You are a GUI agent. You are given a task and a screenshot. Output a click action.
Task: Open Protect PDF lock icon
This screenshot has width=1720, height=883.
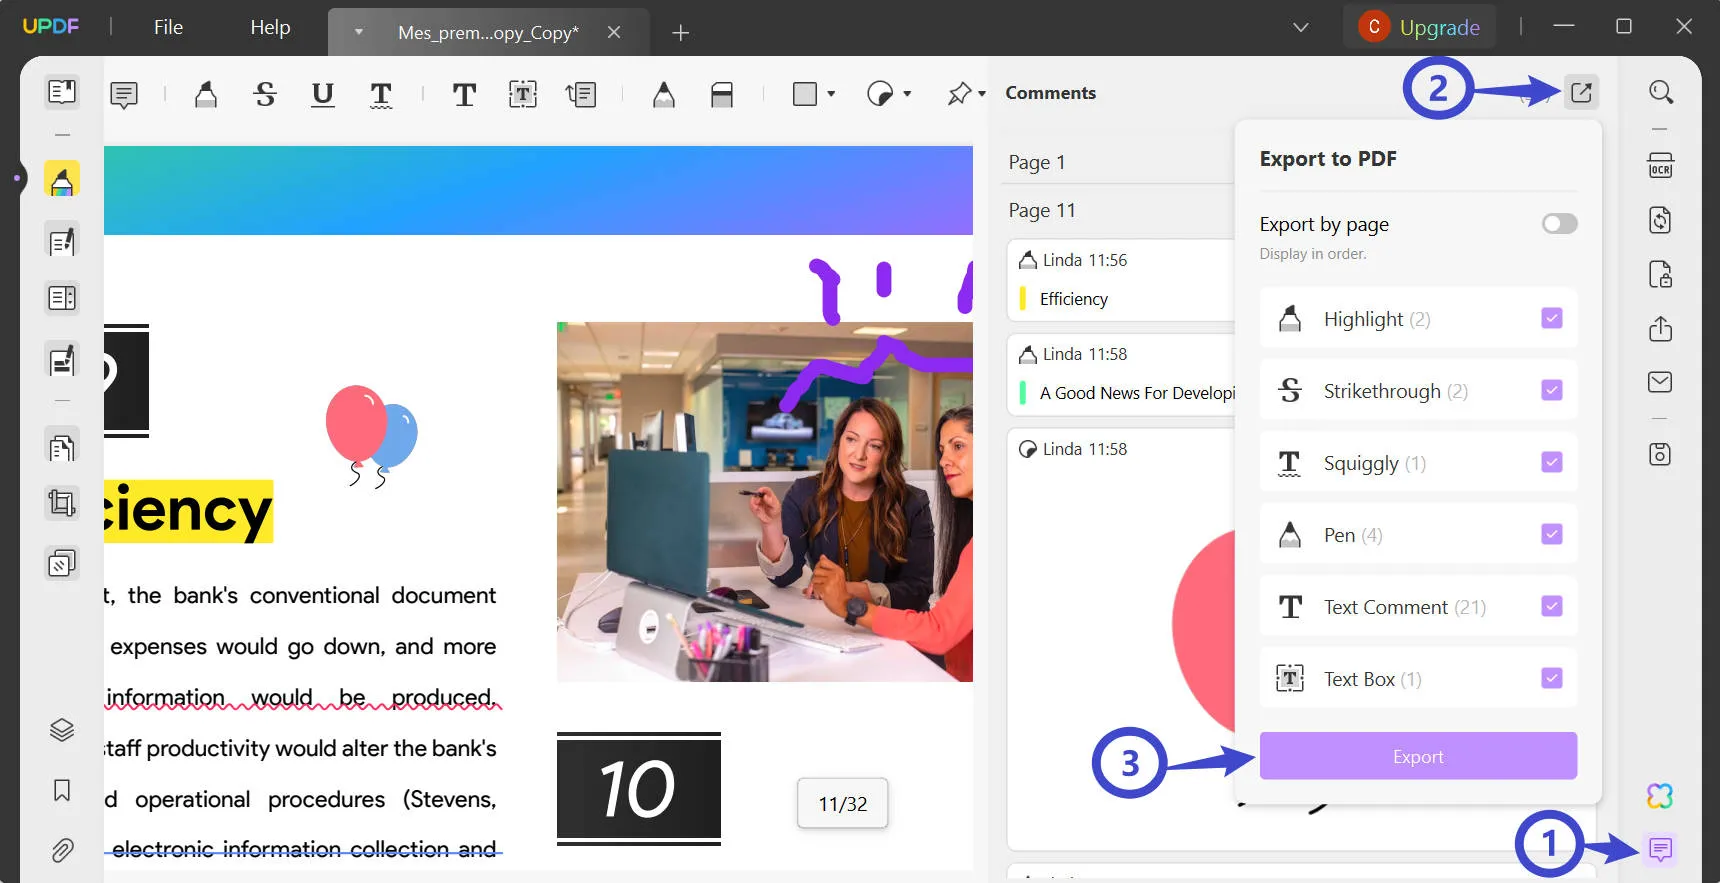point(1660,274)
